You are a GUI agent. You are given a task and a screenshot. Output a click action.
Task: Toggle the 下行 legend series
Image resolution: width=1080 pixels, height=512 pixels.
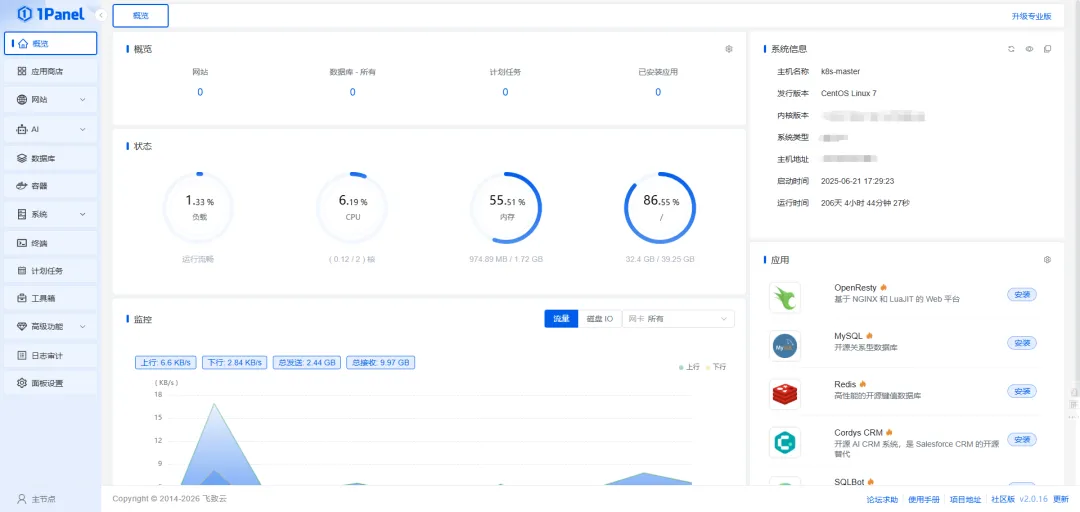pos(716,367)
